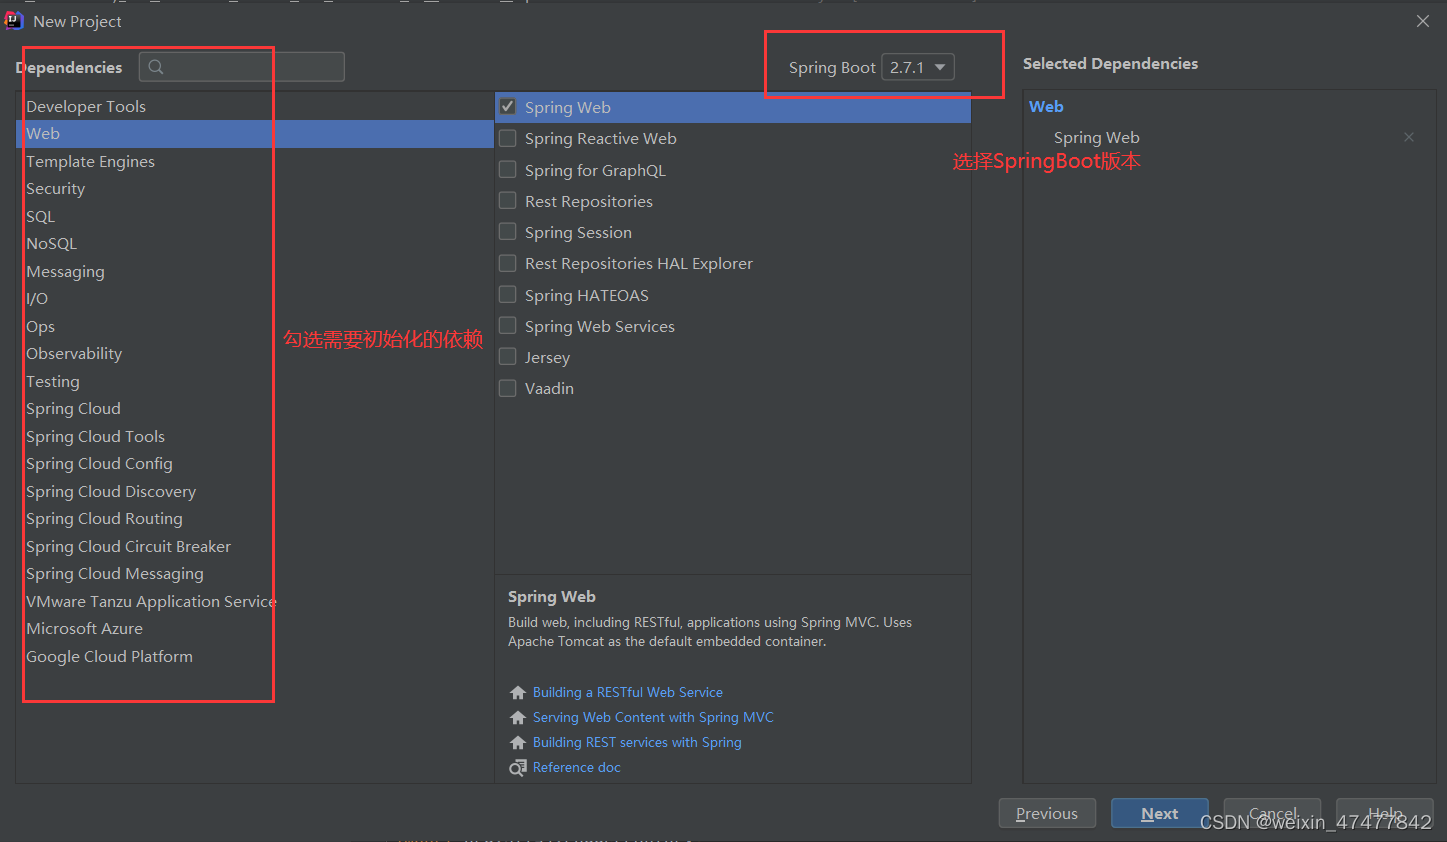Select VMware Tanzu Application Service
The height and width of the screenshot is (842, 1447).
[x=255, y=601]
